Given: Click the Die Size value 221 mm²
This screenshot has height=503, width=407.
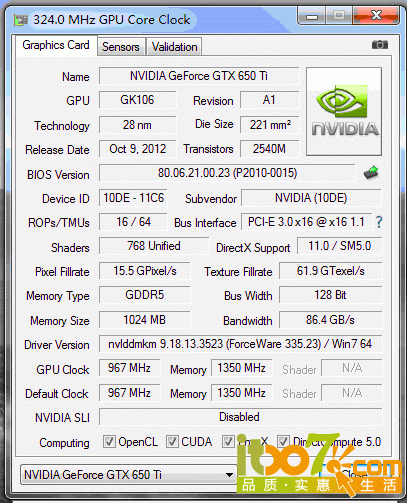Looking at the screenshot, I should pyautogui.click(x=269, y=125).
